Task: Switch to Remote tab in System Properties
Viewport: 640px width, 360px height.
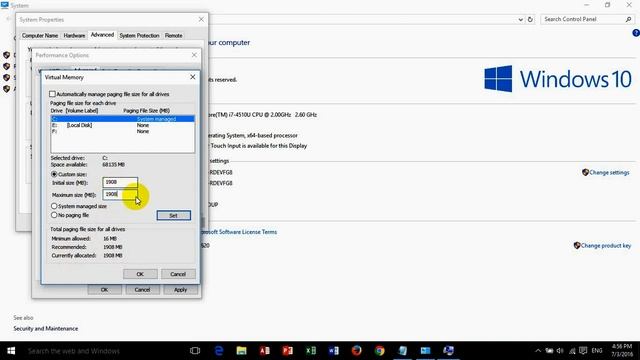Action: pyautogui.click(x=173, y=36)
